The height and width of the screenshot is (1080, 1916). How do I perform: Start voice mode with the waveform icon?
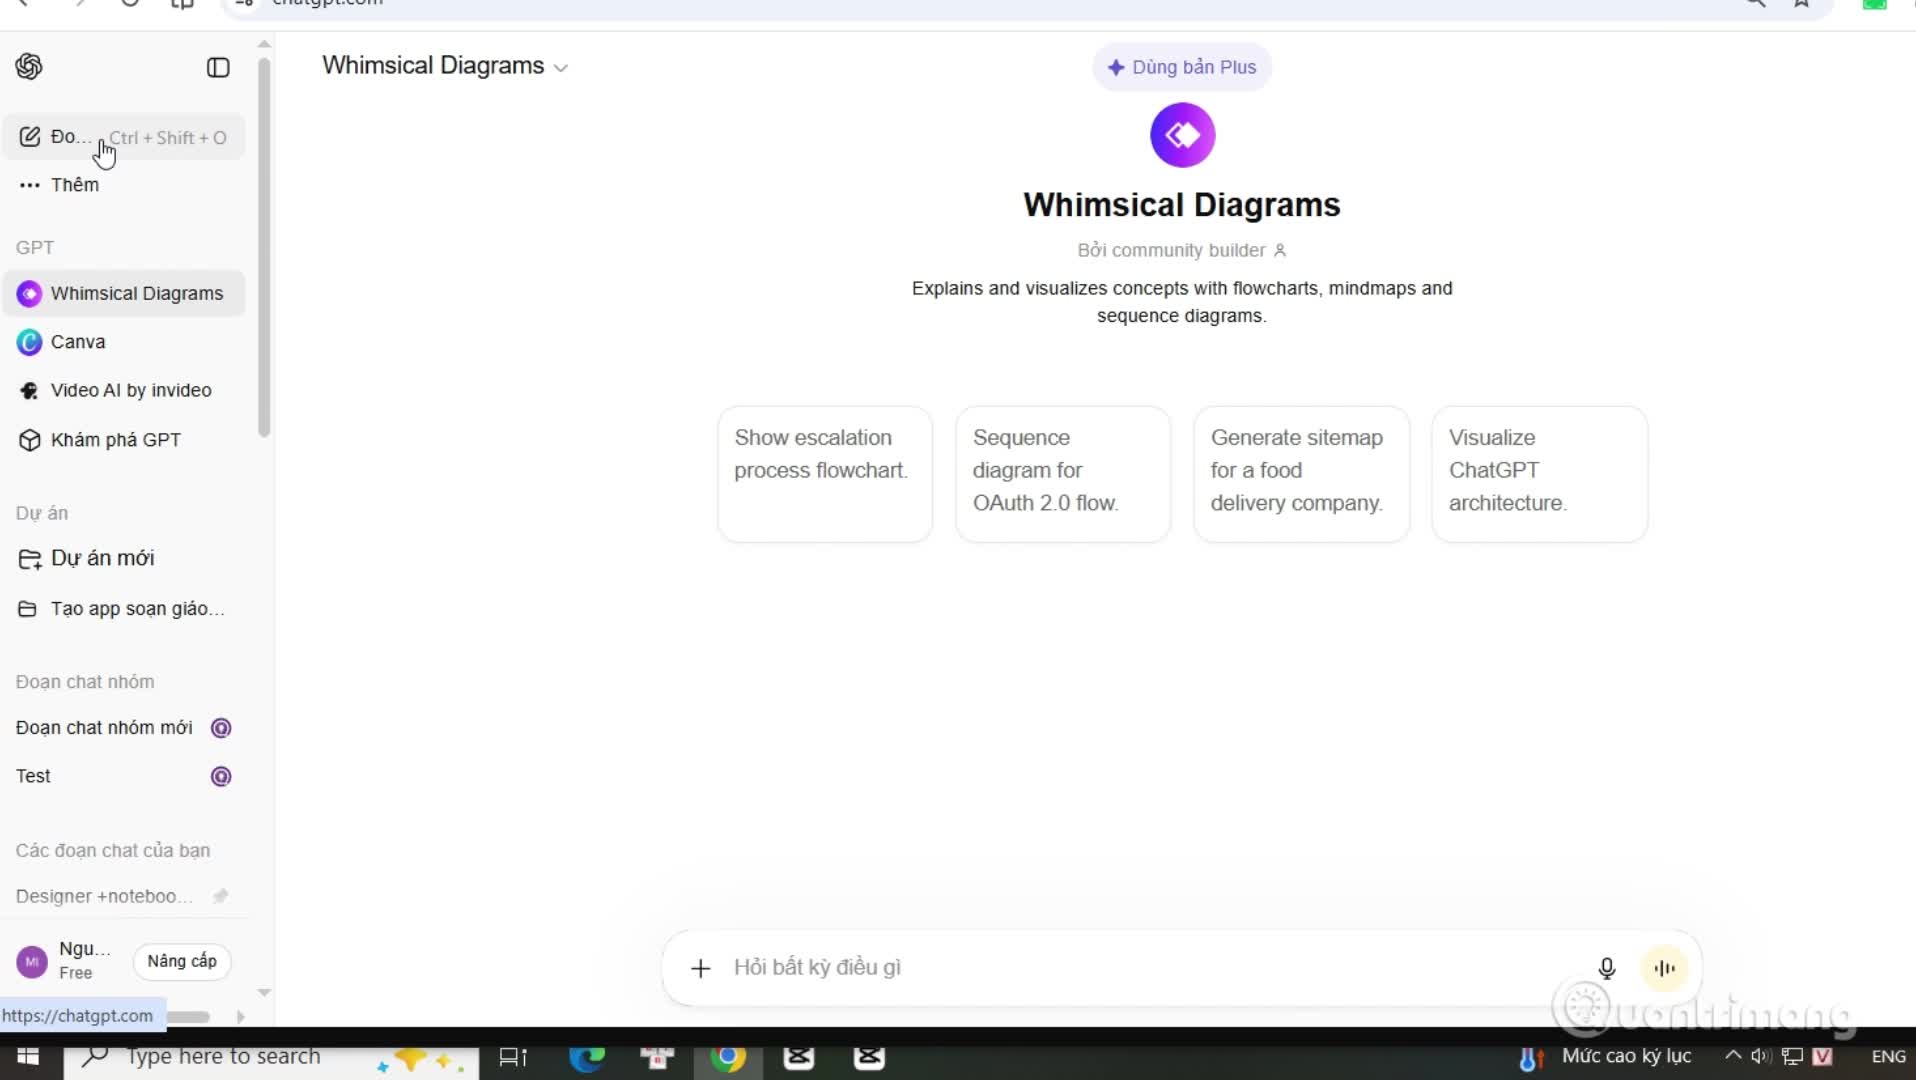pyautogui.click(x=1665, y=969)
